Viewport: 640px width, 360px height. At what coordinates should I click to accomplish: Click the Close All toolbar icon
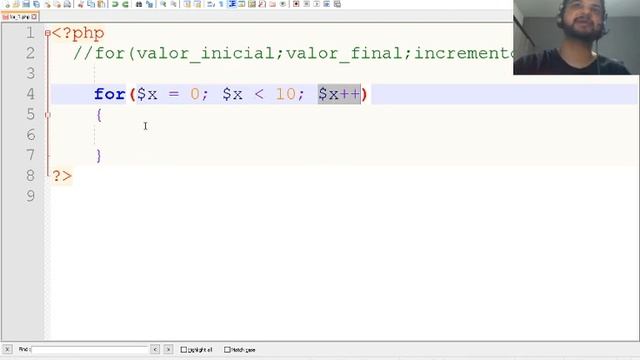[x=58, y=4]
